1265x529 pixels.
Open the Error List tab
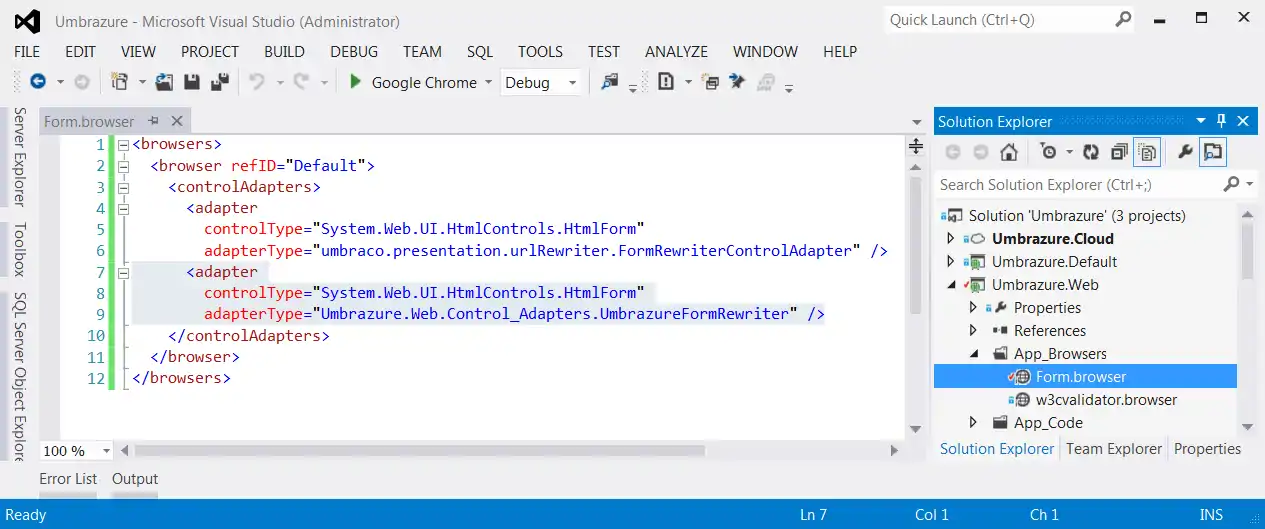pyautogui.click(x=68, y=479)
